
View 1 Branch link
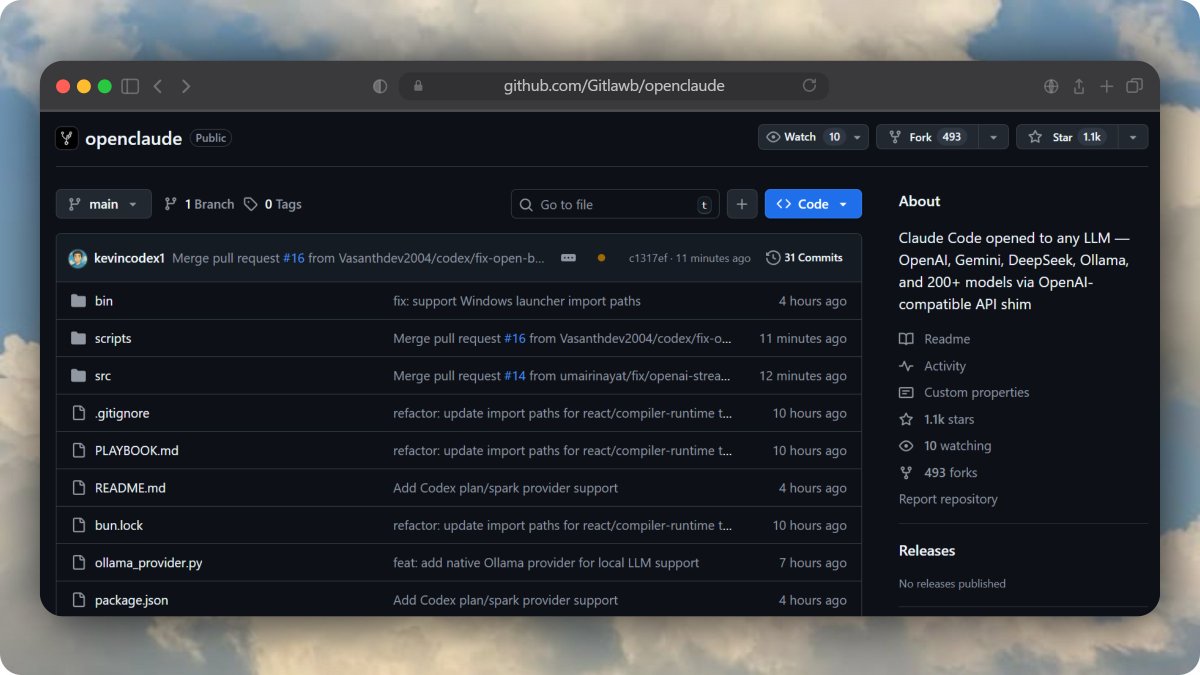click(199, 204)
